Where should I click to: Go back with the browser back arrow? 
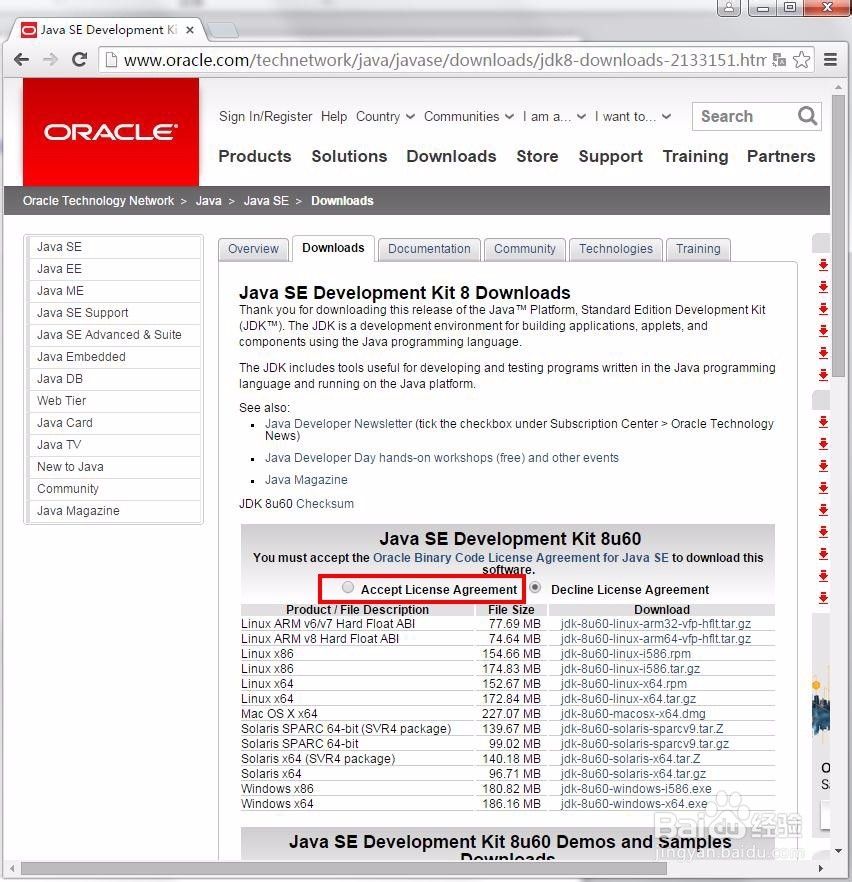coord(21,59)
